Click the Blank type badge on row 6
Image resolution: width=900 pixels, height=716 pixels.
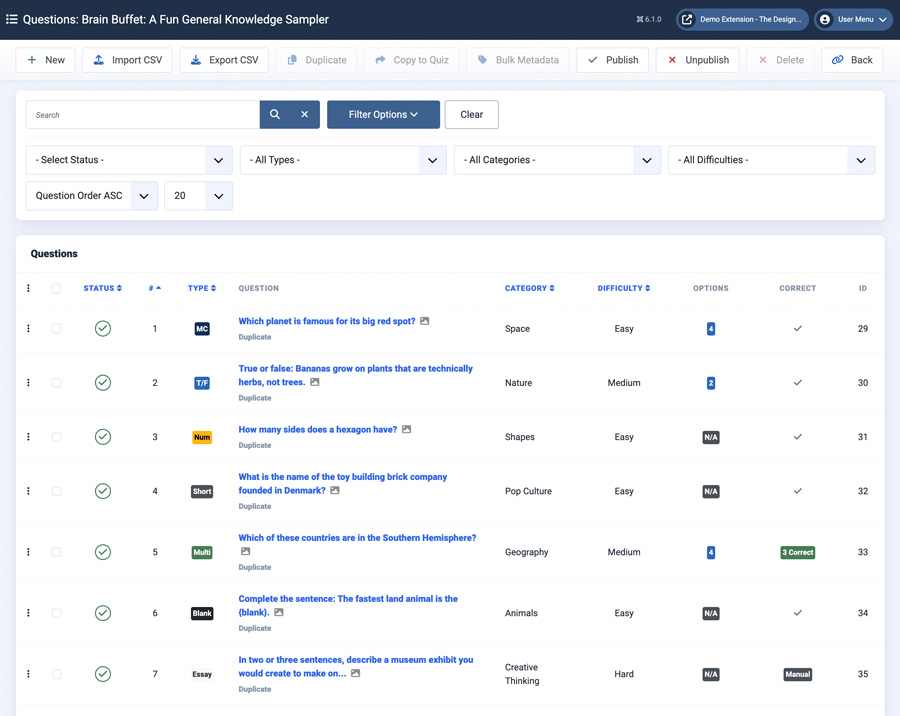click(x=202, y=613)
